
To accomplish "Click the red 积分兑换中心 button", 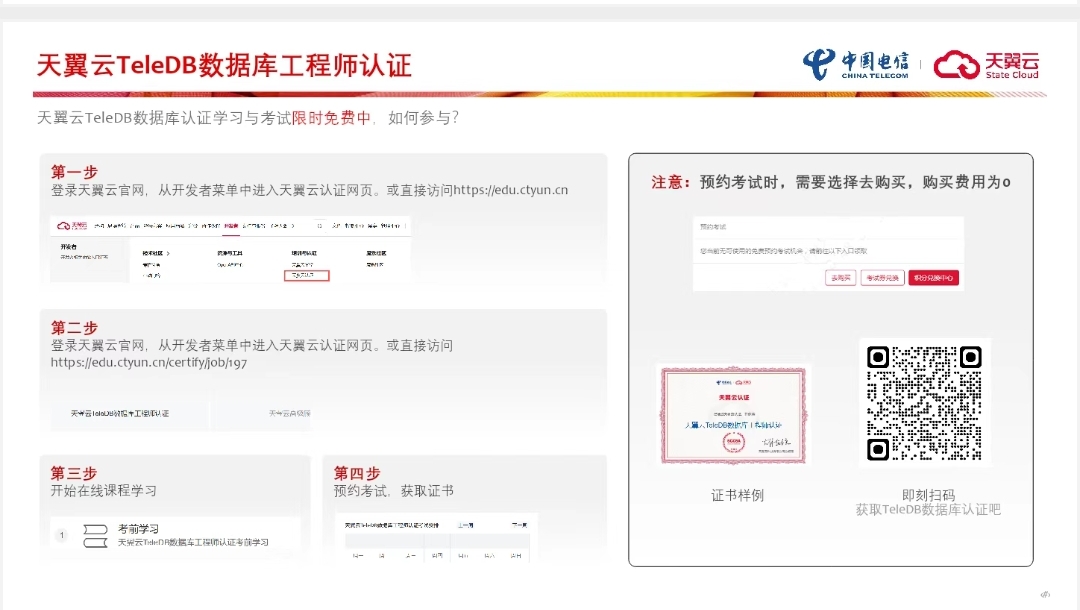I will [x=933, y=277].
